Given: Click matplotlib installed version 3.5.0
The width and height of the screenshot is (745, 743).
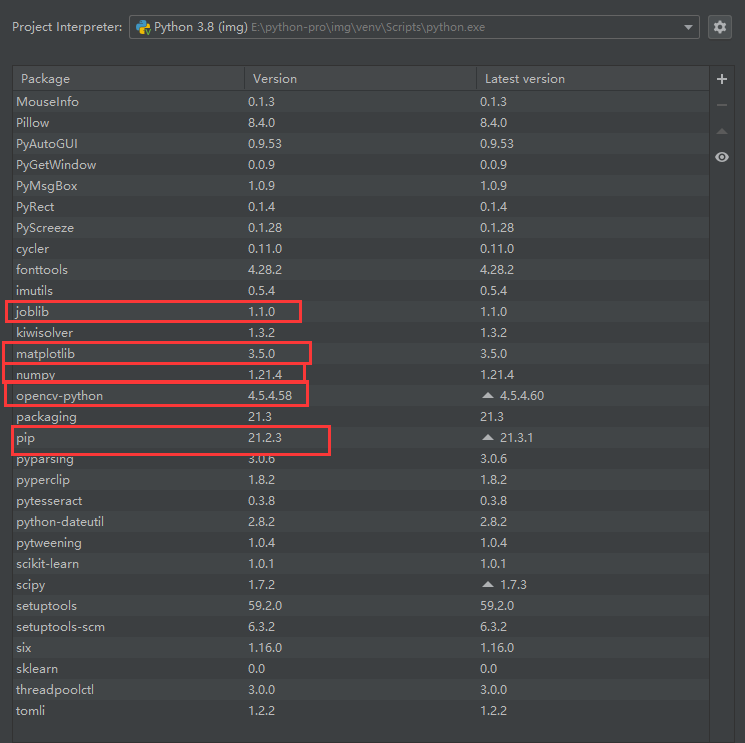Looking at the screenshot, I should click(261, 353).
